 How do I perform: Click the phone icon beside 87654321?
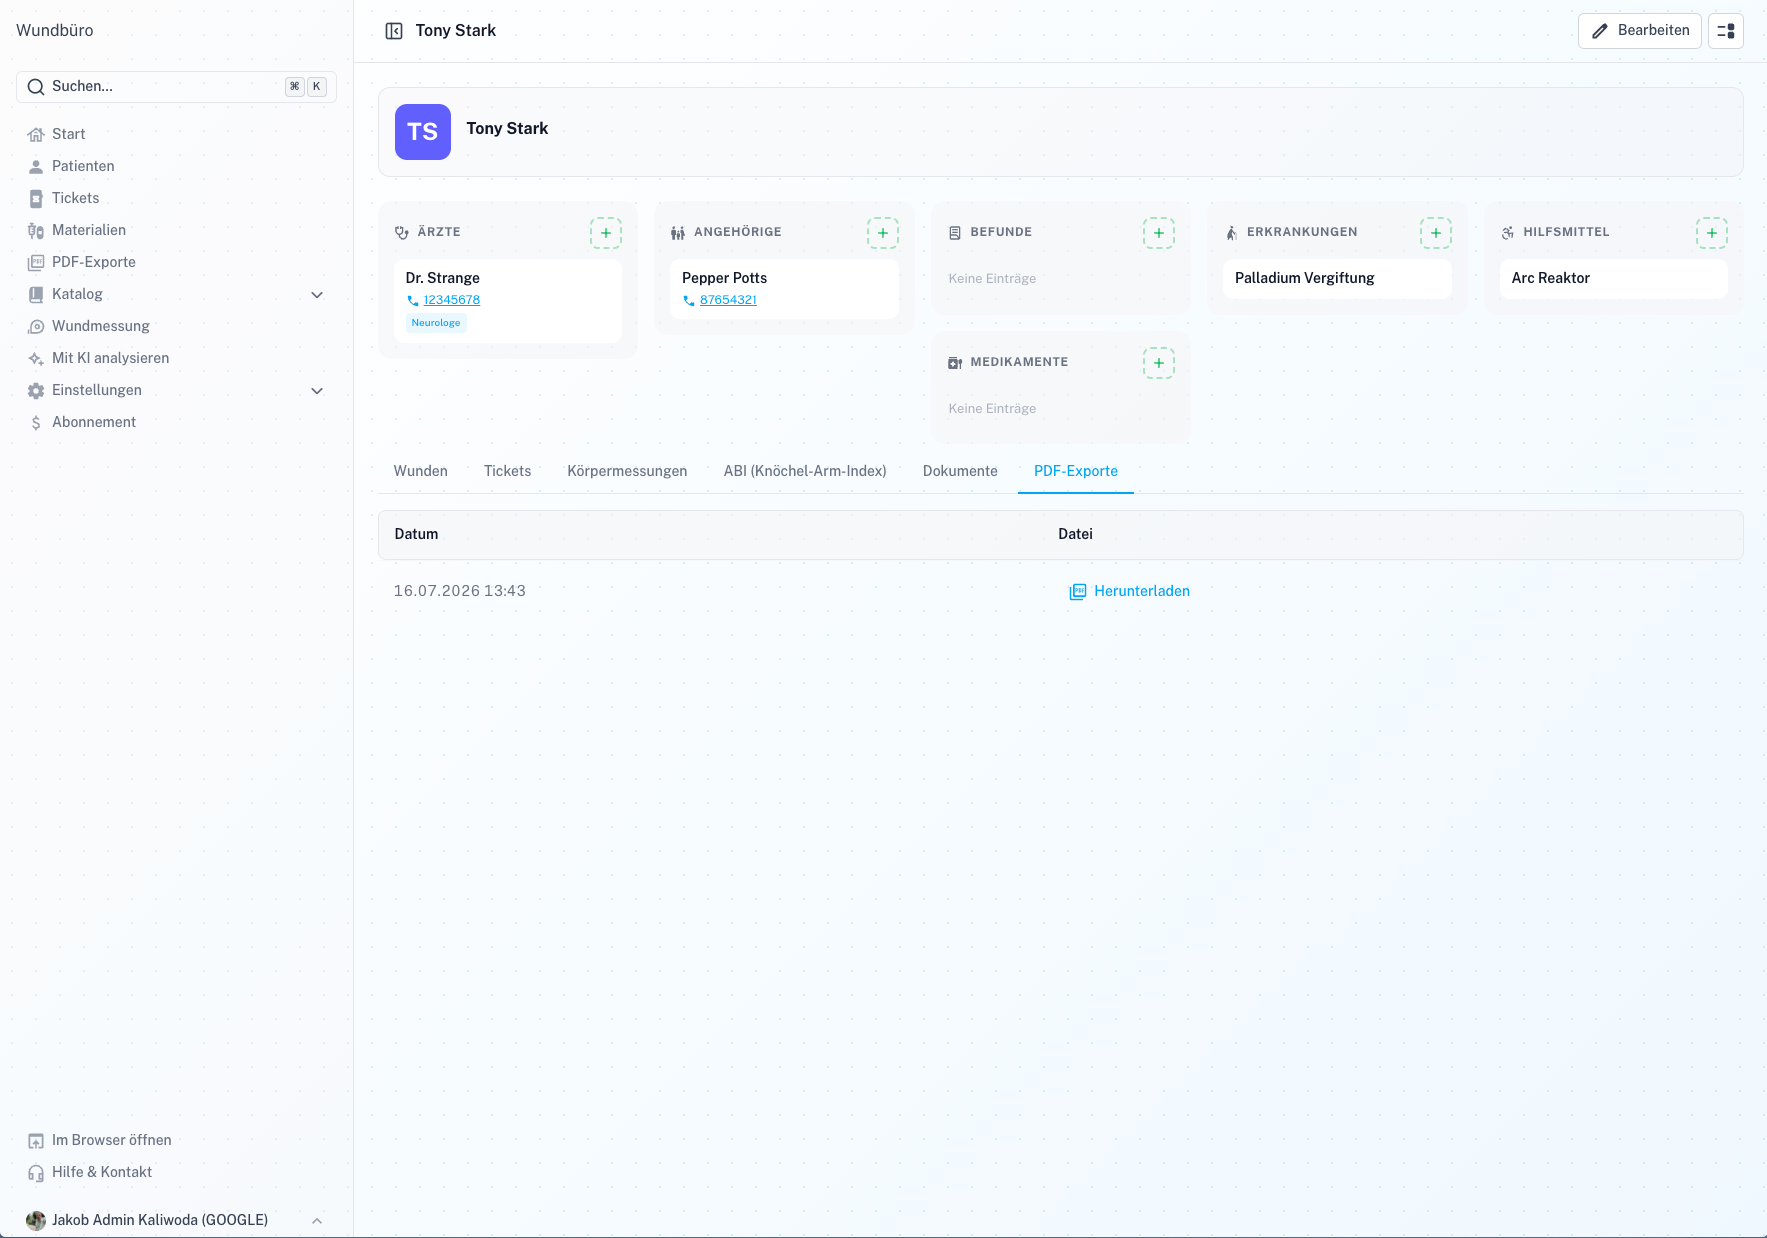tap(689, 300)
